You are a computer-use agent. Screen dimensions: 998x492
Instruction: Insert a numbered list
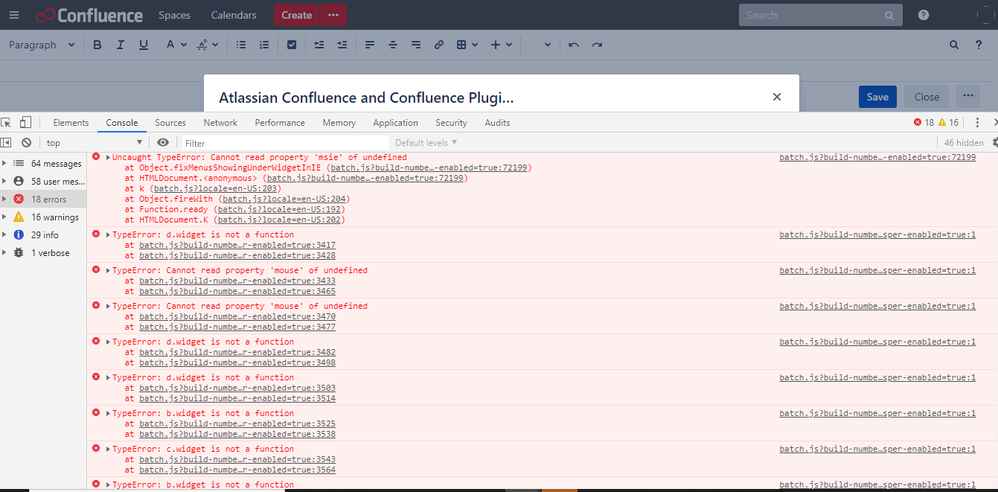pos(264,45)
